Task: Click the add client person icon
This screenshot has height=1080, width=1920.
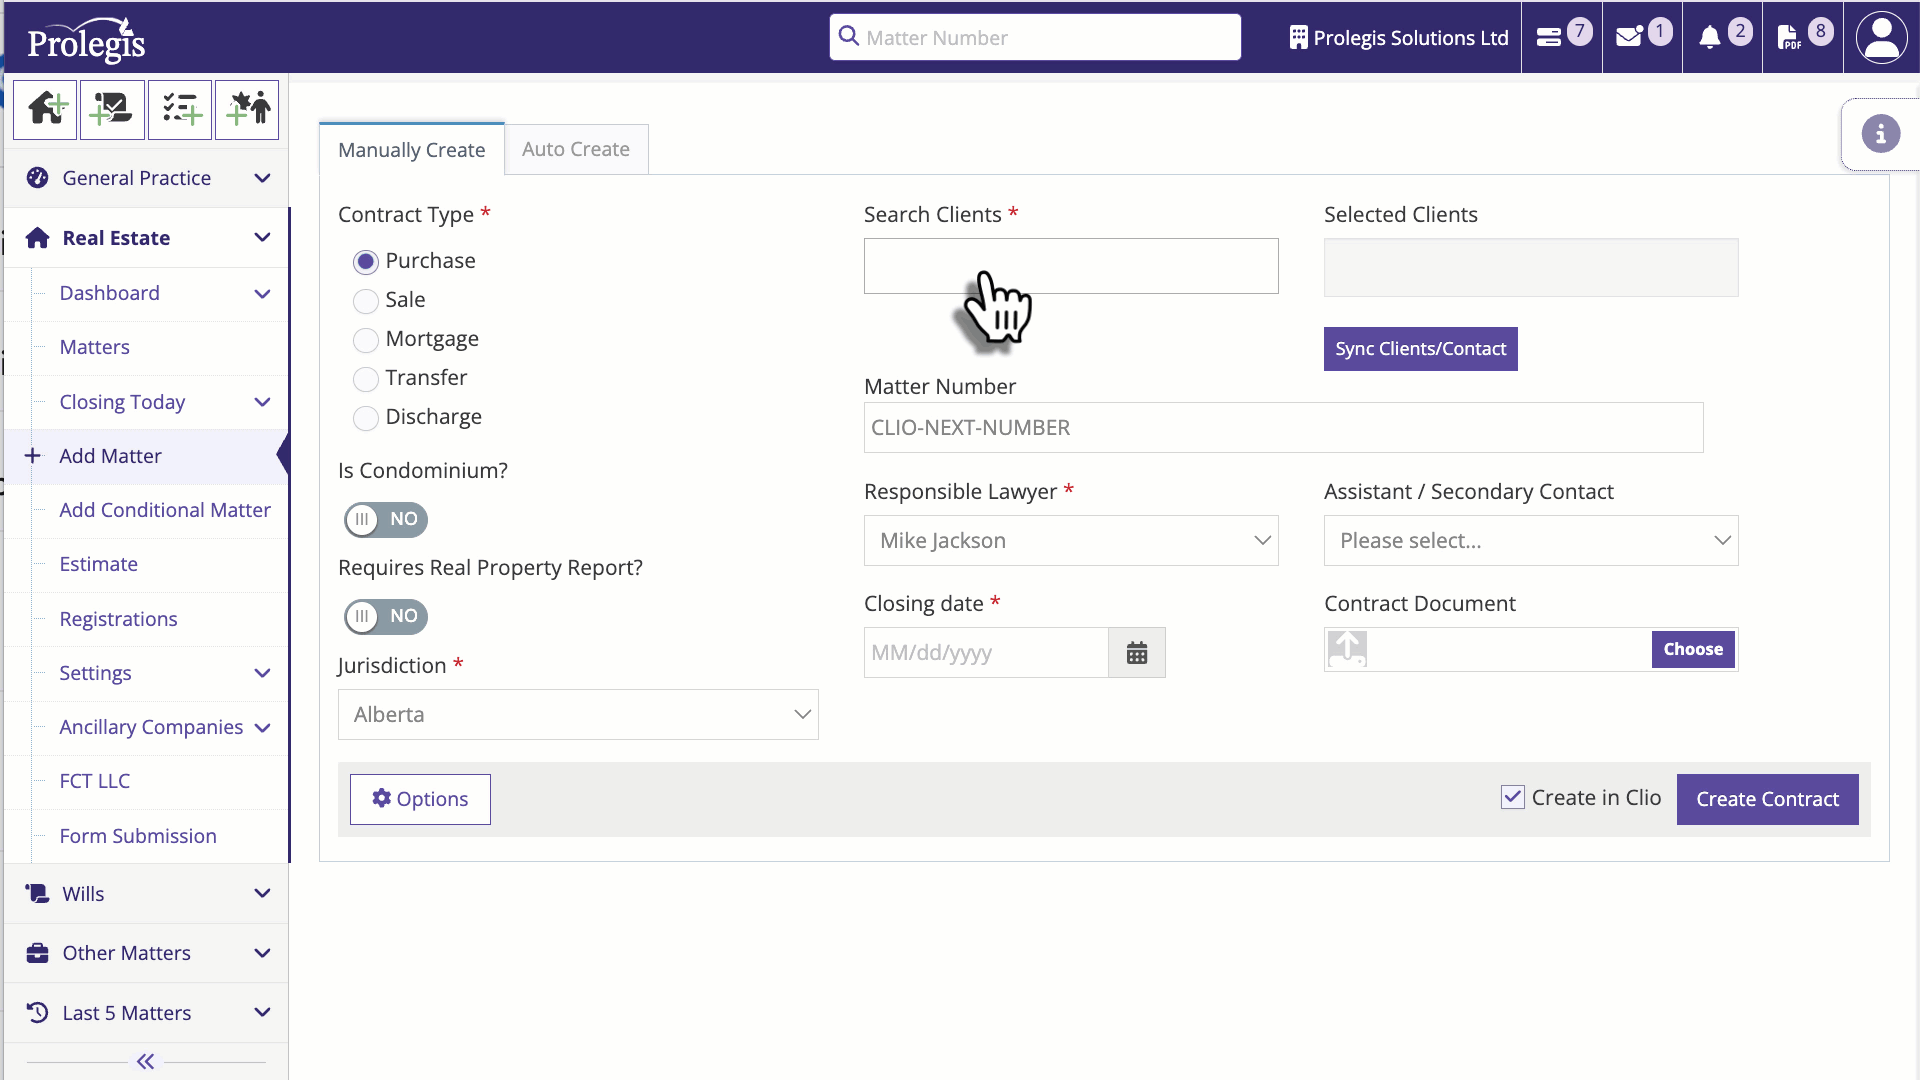Action: 247,110
